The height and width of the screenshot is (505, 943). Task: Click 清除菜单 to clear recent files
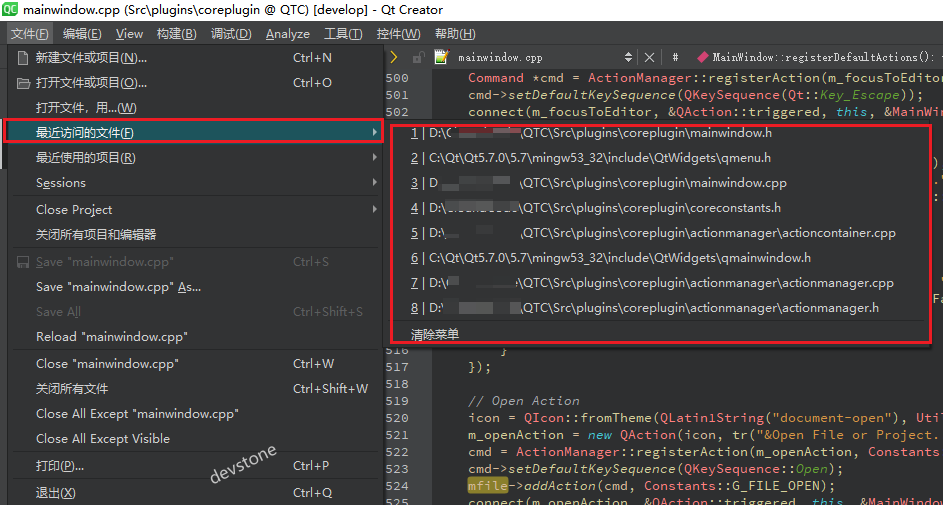pyautogui.click(x=659, y=334)
